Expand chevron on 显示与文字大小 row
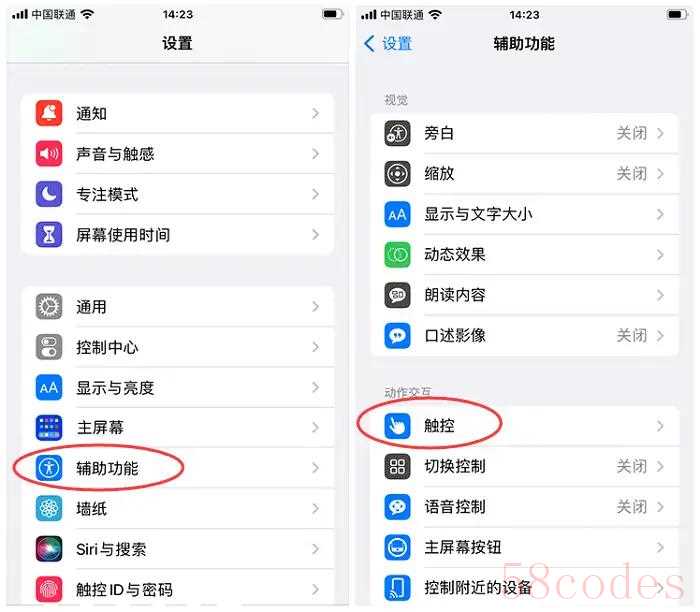The image size is (700, 612). pos(660,214)
